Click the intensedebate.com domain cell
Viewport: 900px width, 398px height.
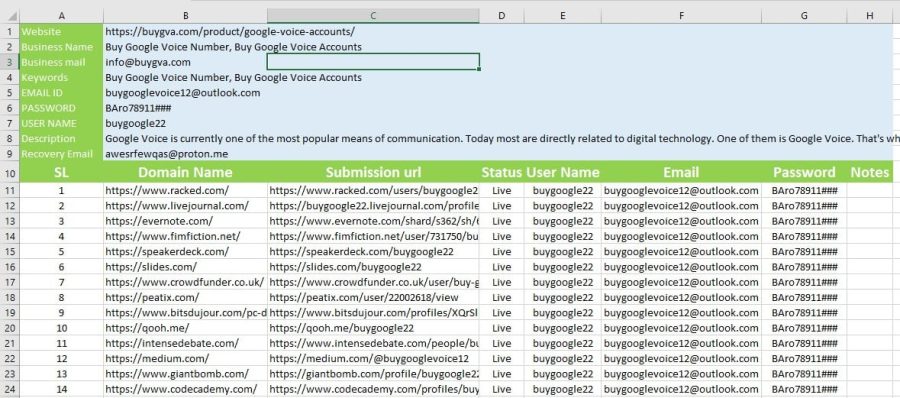185,343
